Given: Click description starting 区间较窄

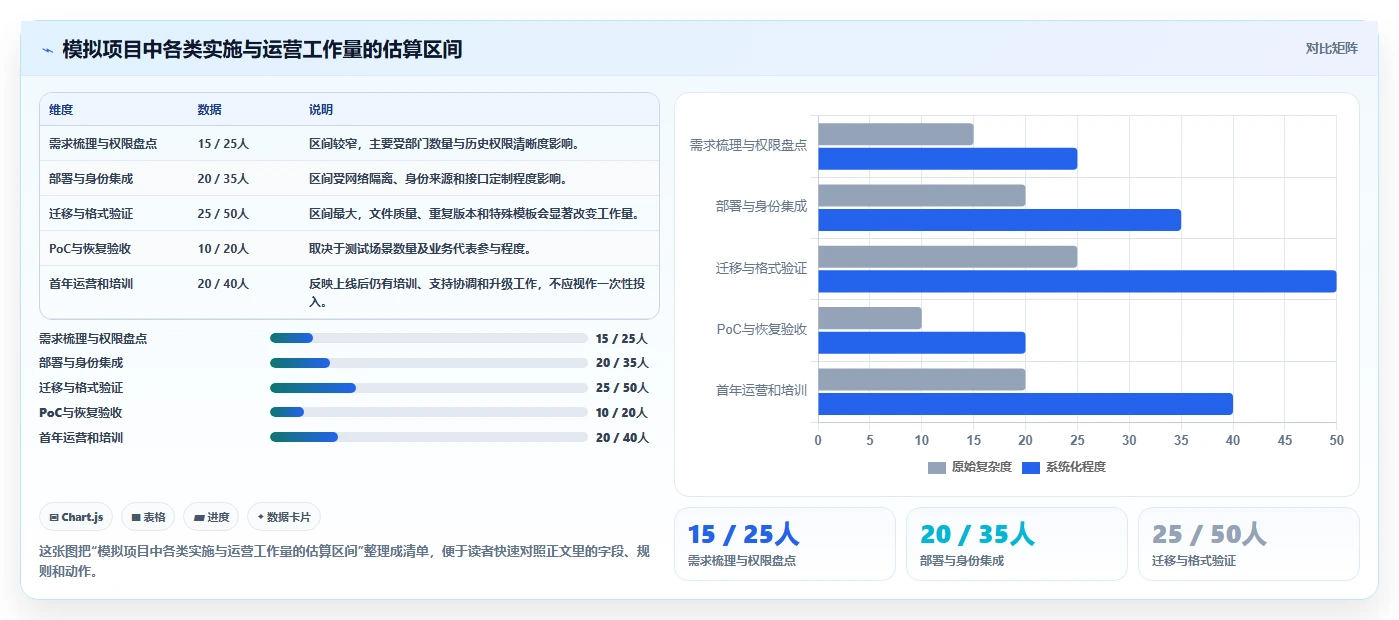Looking at the screenshot, I should (445, 144).
